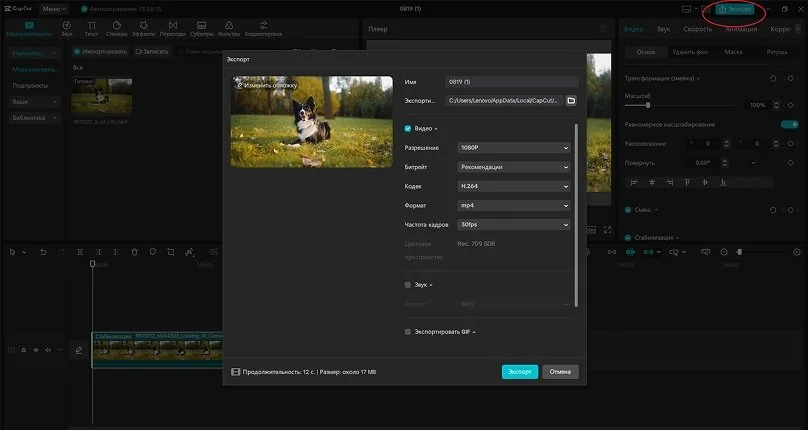Click the shield marker icon in timeline toolbar

point(153,252)
